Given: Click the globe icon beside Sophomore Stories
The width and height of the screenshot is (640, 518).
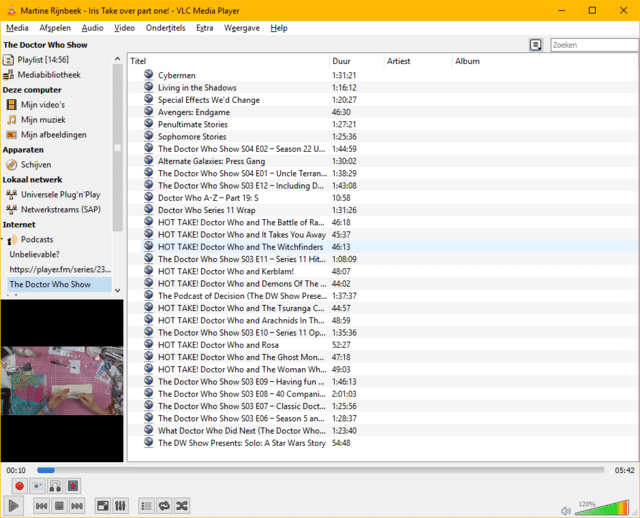Looking at the screenshot, I should 149,136.
